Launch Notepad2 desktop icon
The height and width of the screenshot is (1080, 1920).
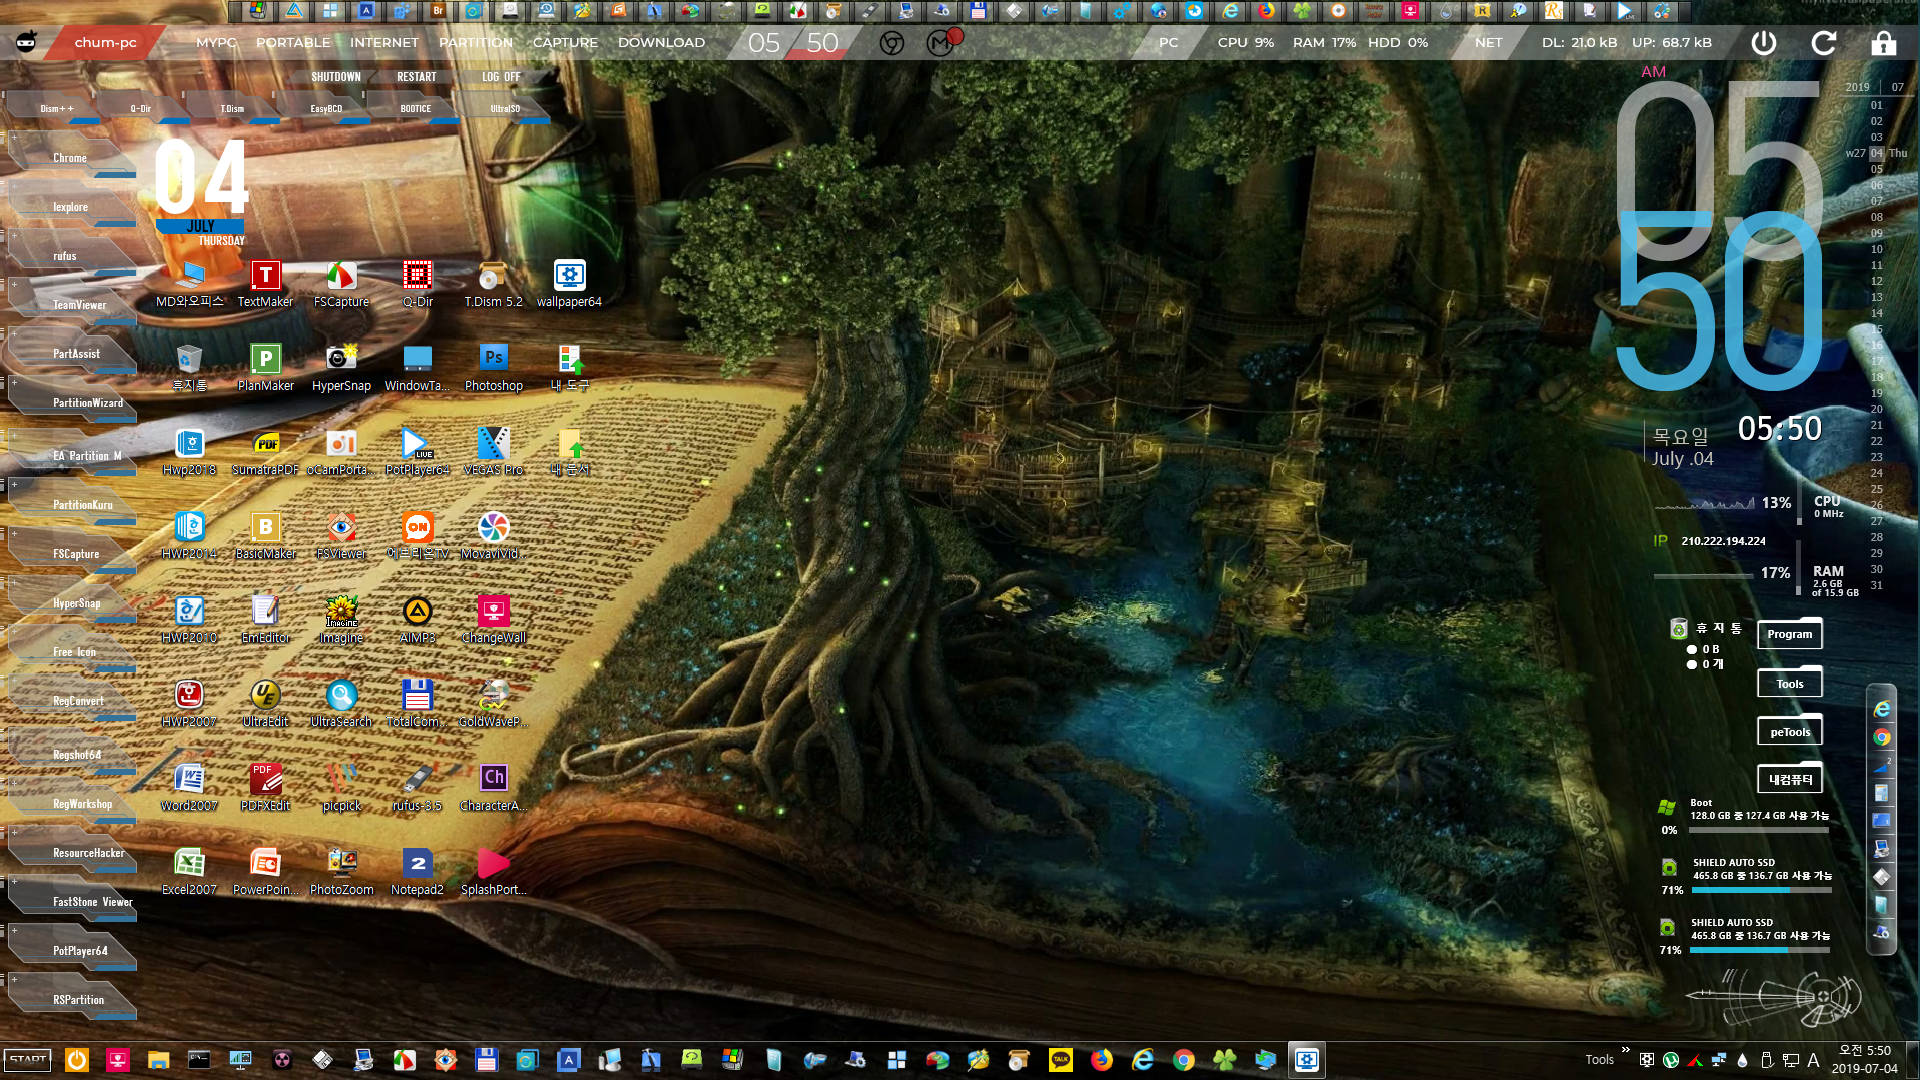417,872
